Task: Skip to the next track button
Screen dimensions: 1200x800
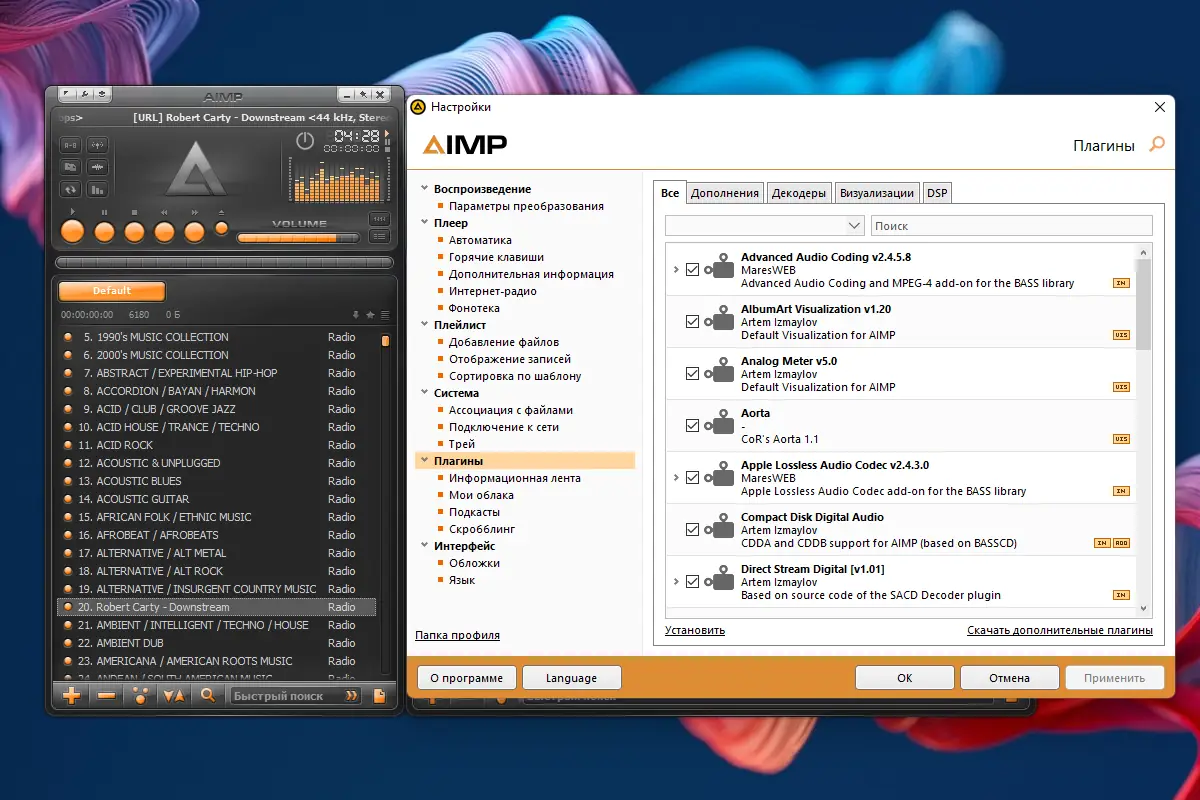Action: 194,232
